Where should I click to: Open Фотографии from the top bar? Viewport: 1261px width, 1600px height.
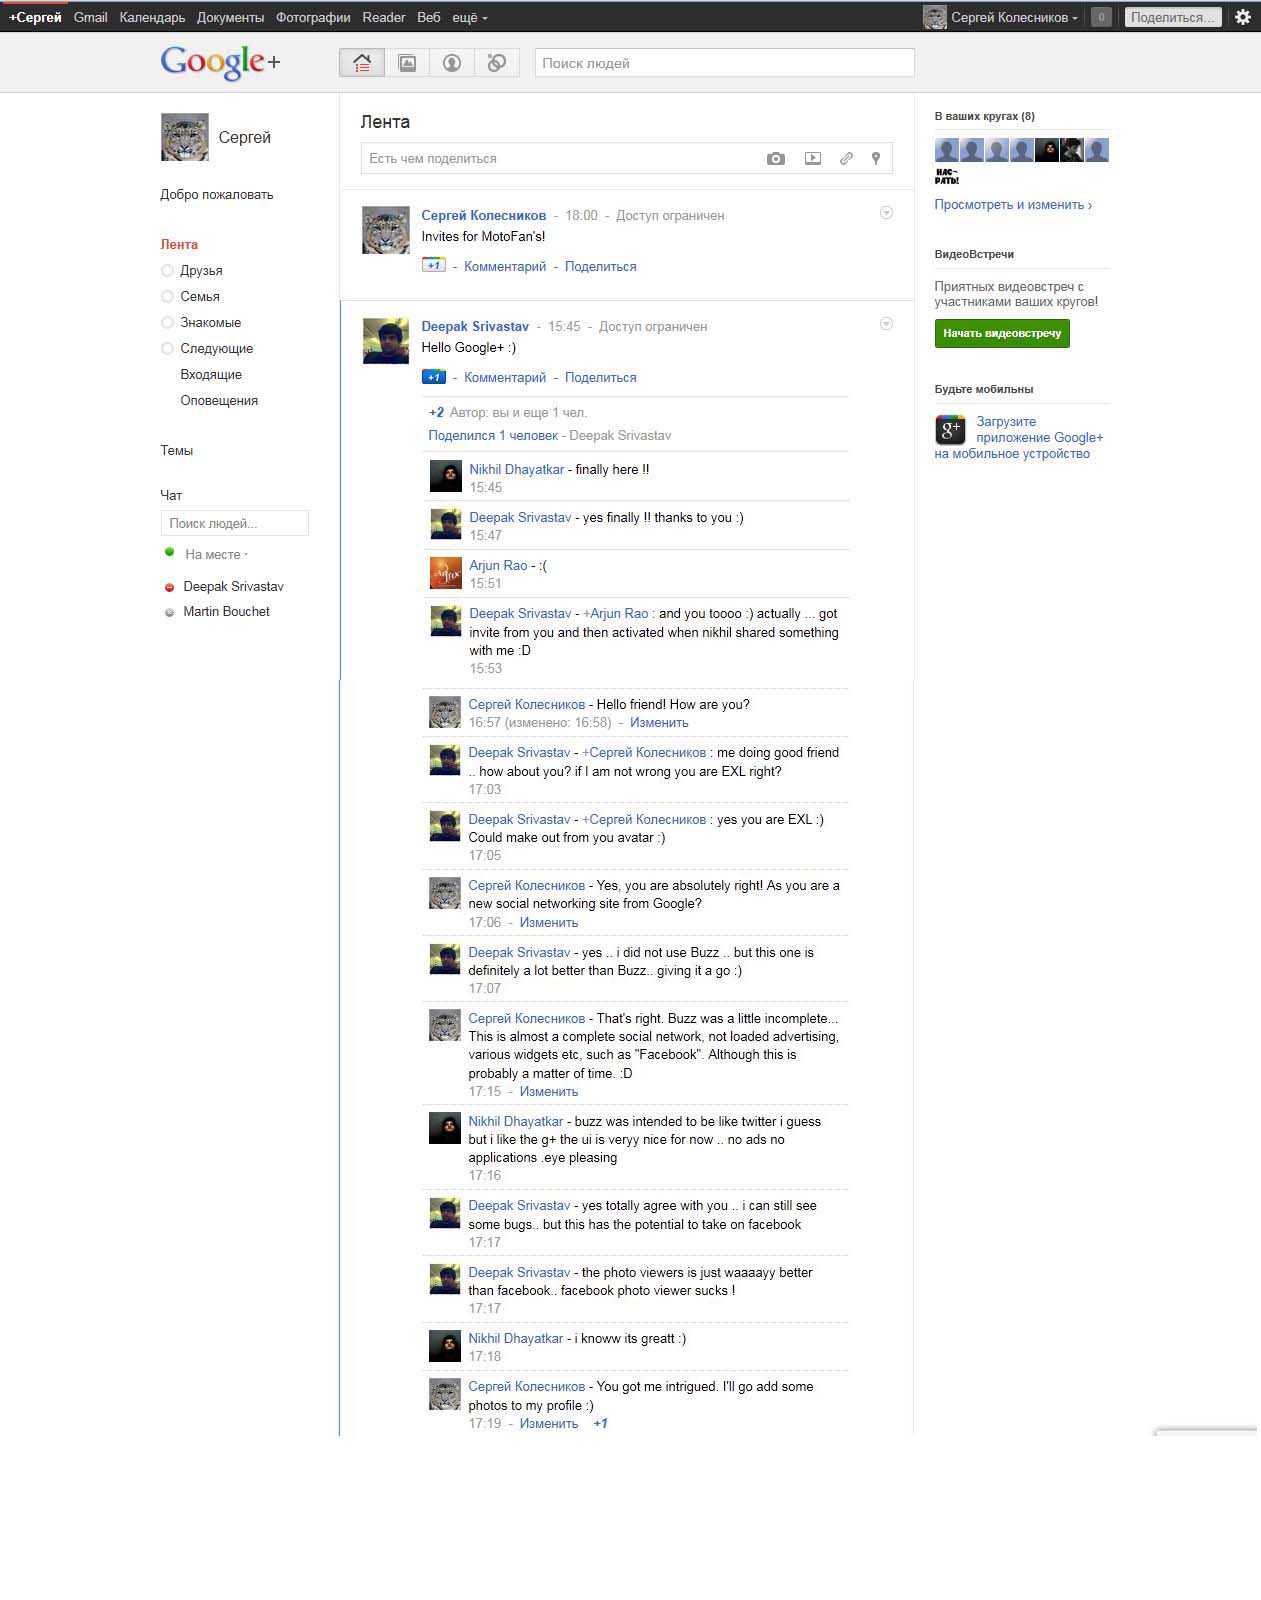click(x=313, y=18)
